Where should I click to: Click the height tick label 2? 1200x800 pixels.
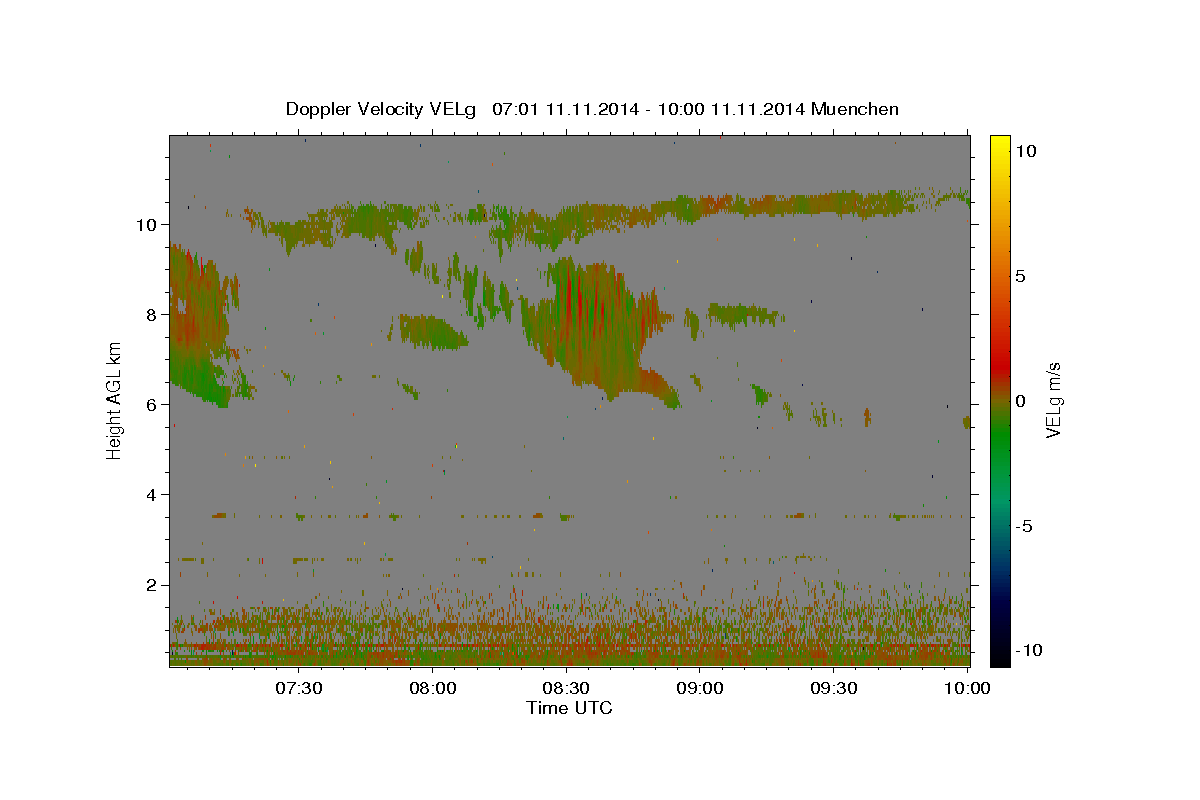tap(152, 584)
